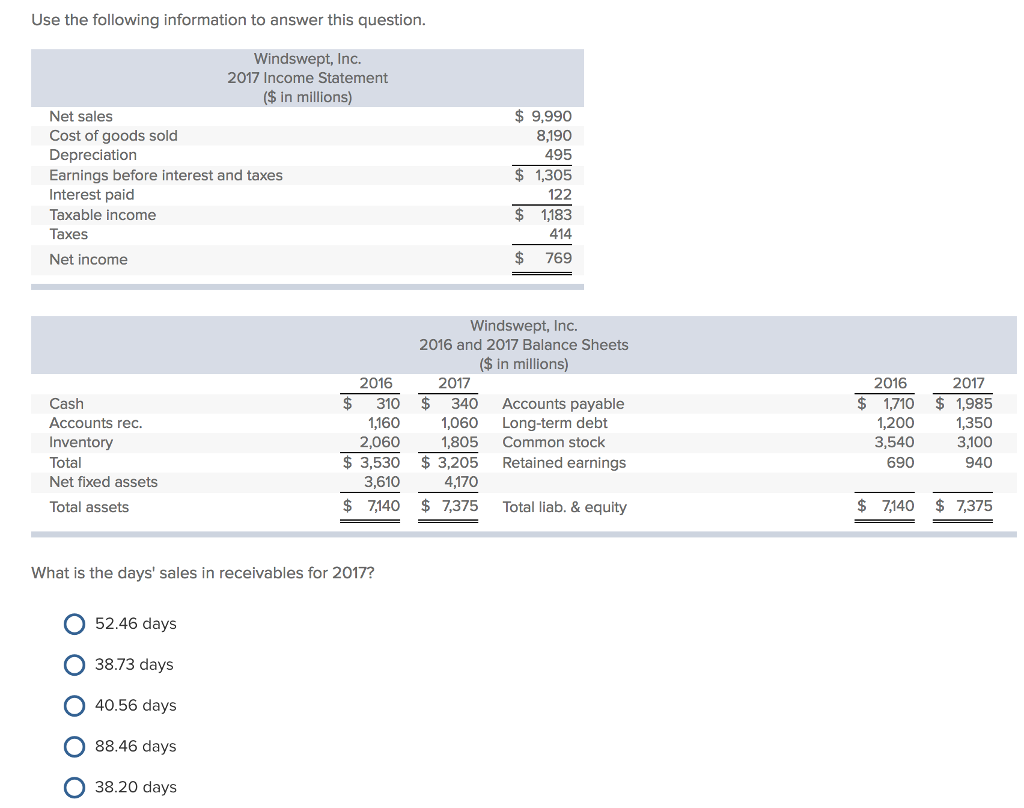Click the 2016 current assets total $3,530

372,462
